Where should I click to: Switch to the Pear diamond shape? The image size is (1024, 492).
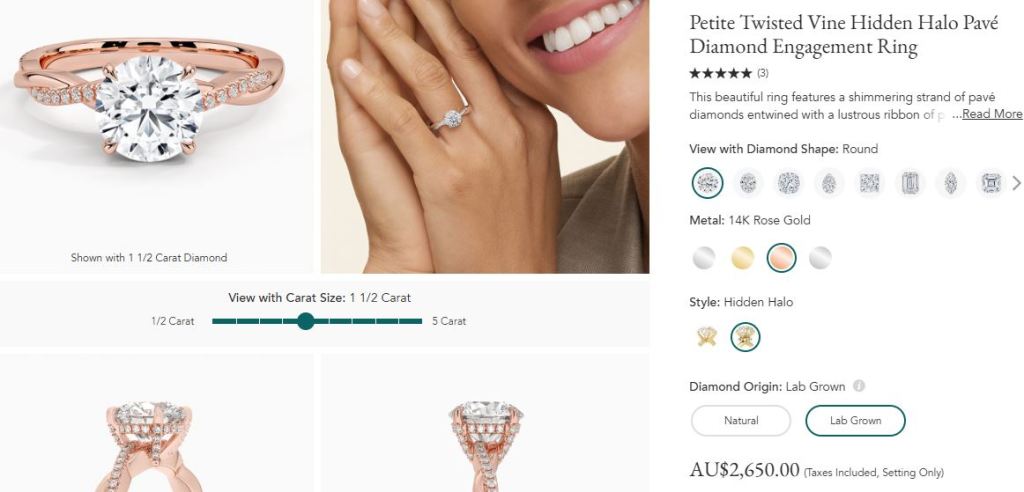coord(829,183)
